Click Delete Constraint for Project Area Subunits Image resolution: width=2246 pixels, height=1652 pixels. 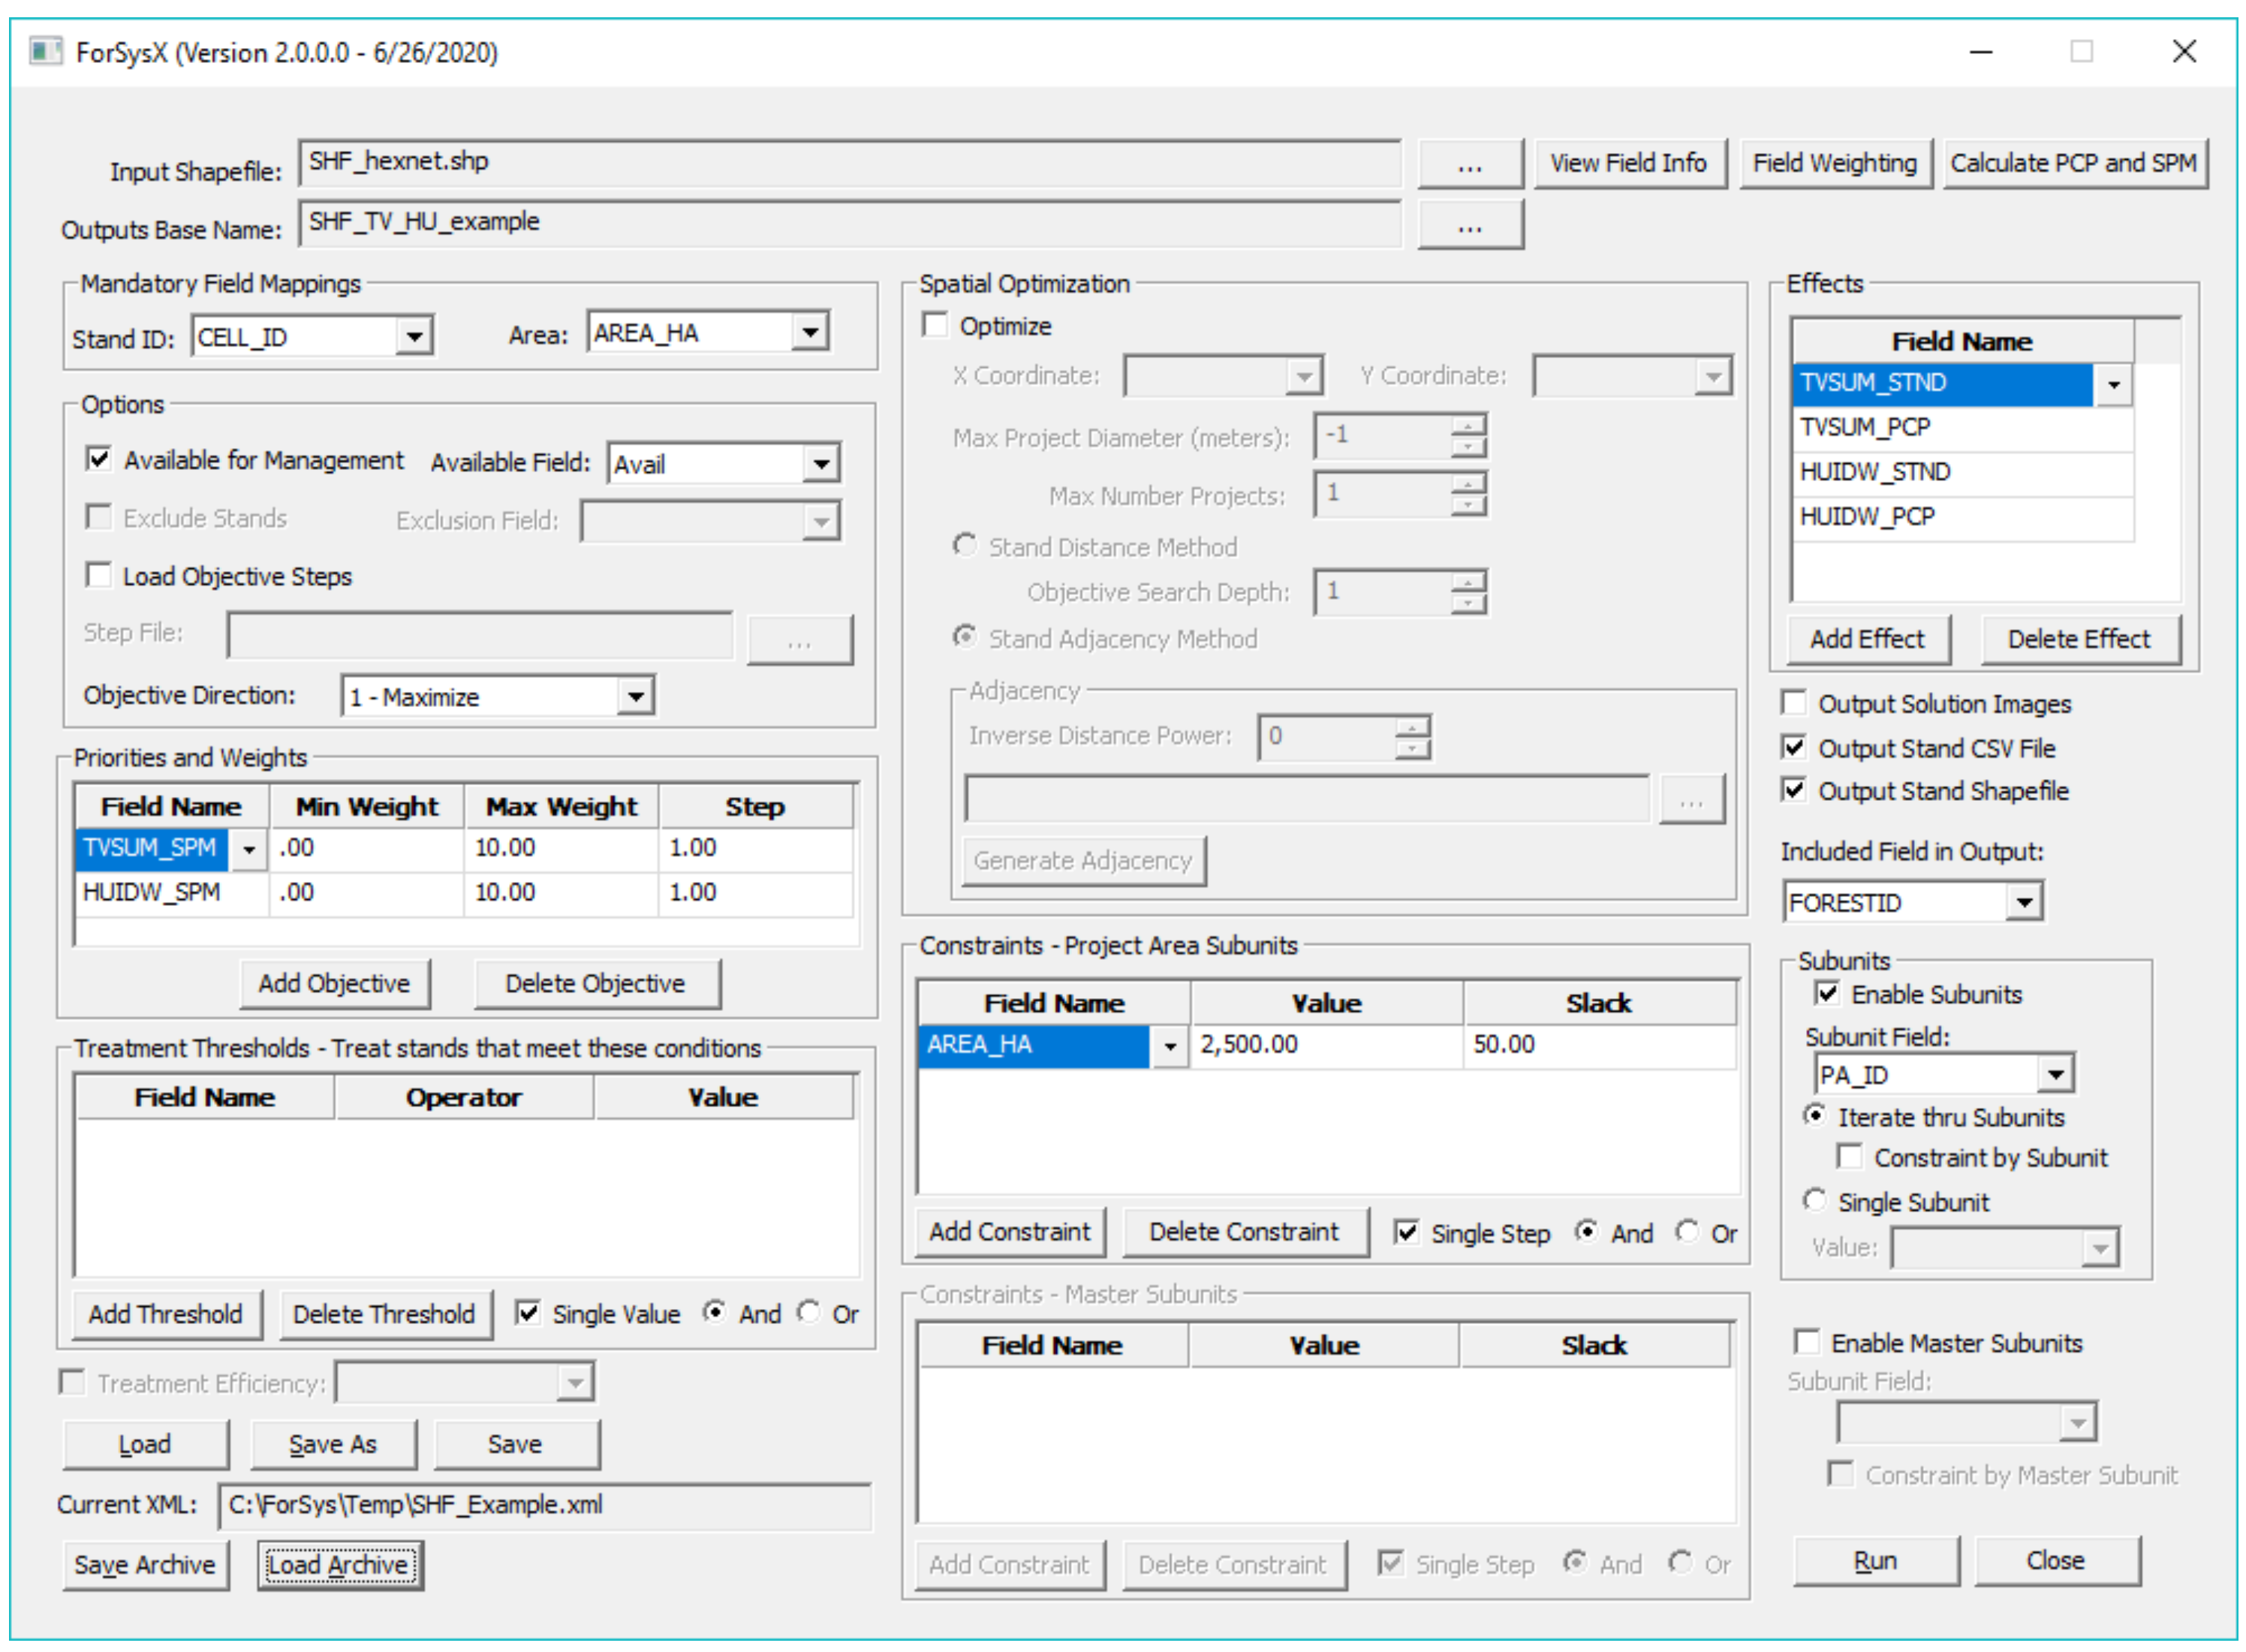[1245, 1232]
